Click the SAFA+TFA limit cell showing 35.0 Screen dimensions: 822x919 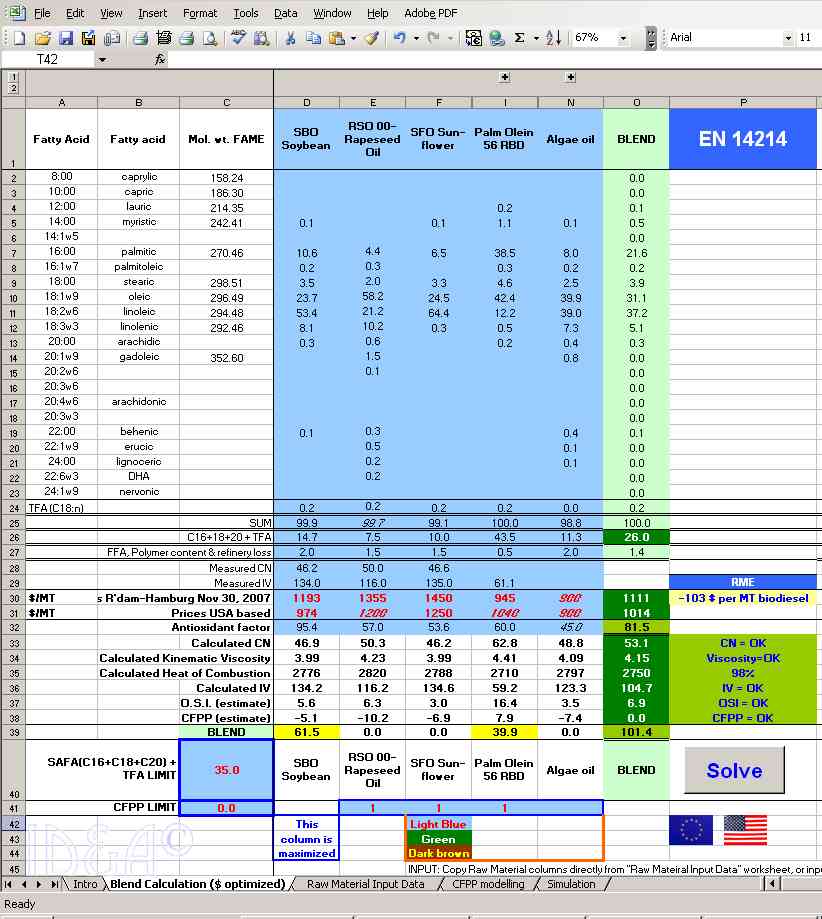pyautogui.click(x=226, y=770)
